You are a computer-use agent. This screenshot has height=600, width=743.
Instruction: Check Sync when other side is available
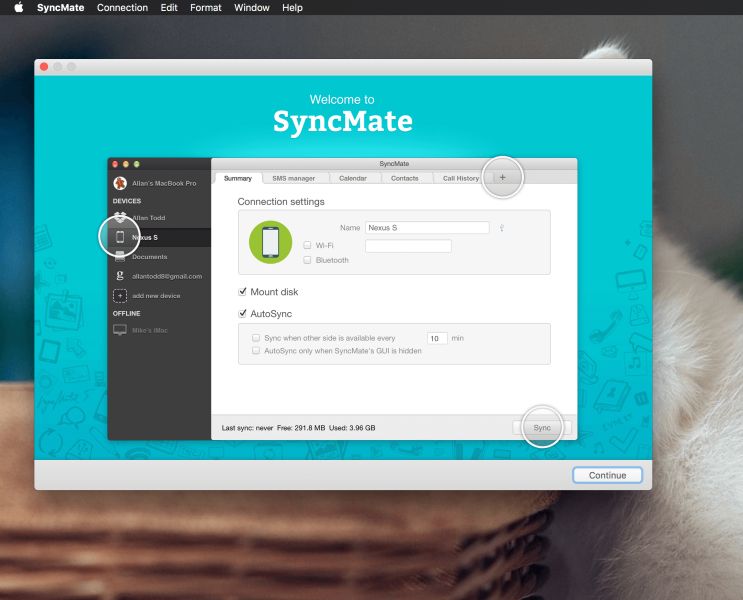[256, 338]
